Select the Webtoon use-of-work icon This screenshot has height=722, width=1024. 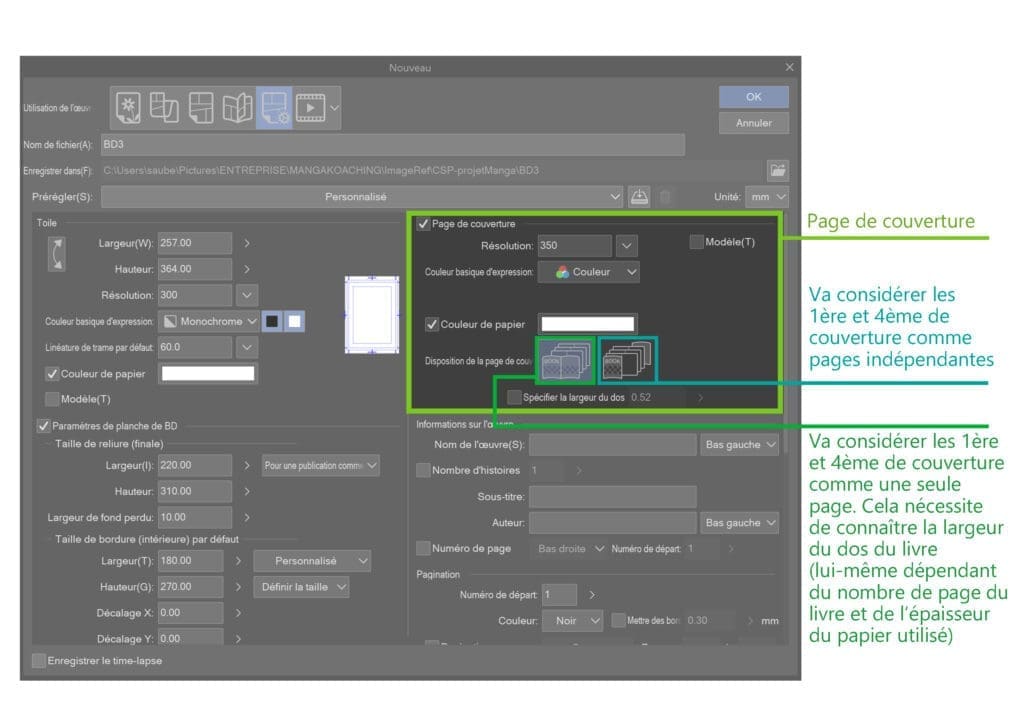164,107
